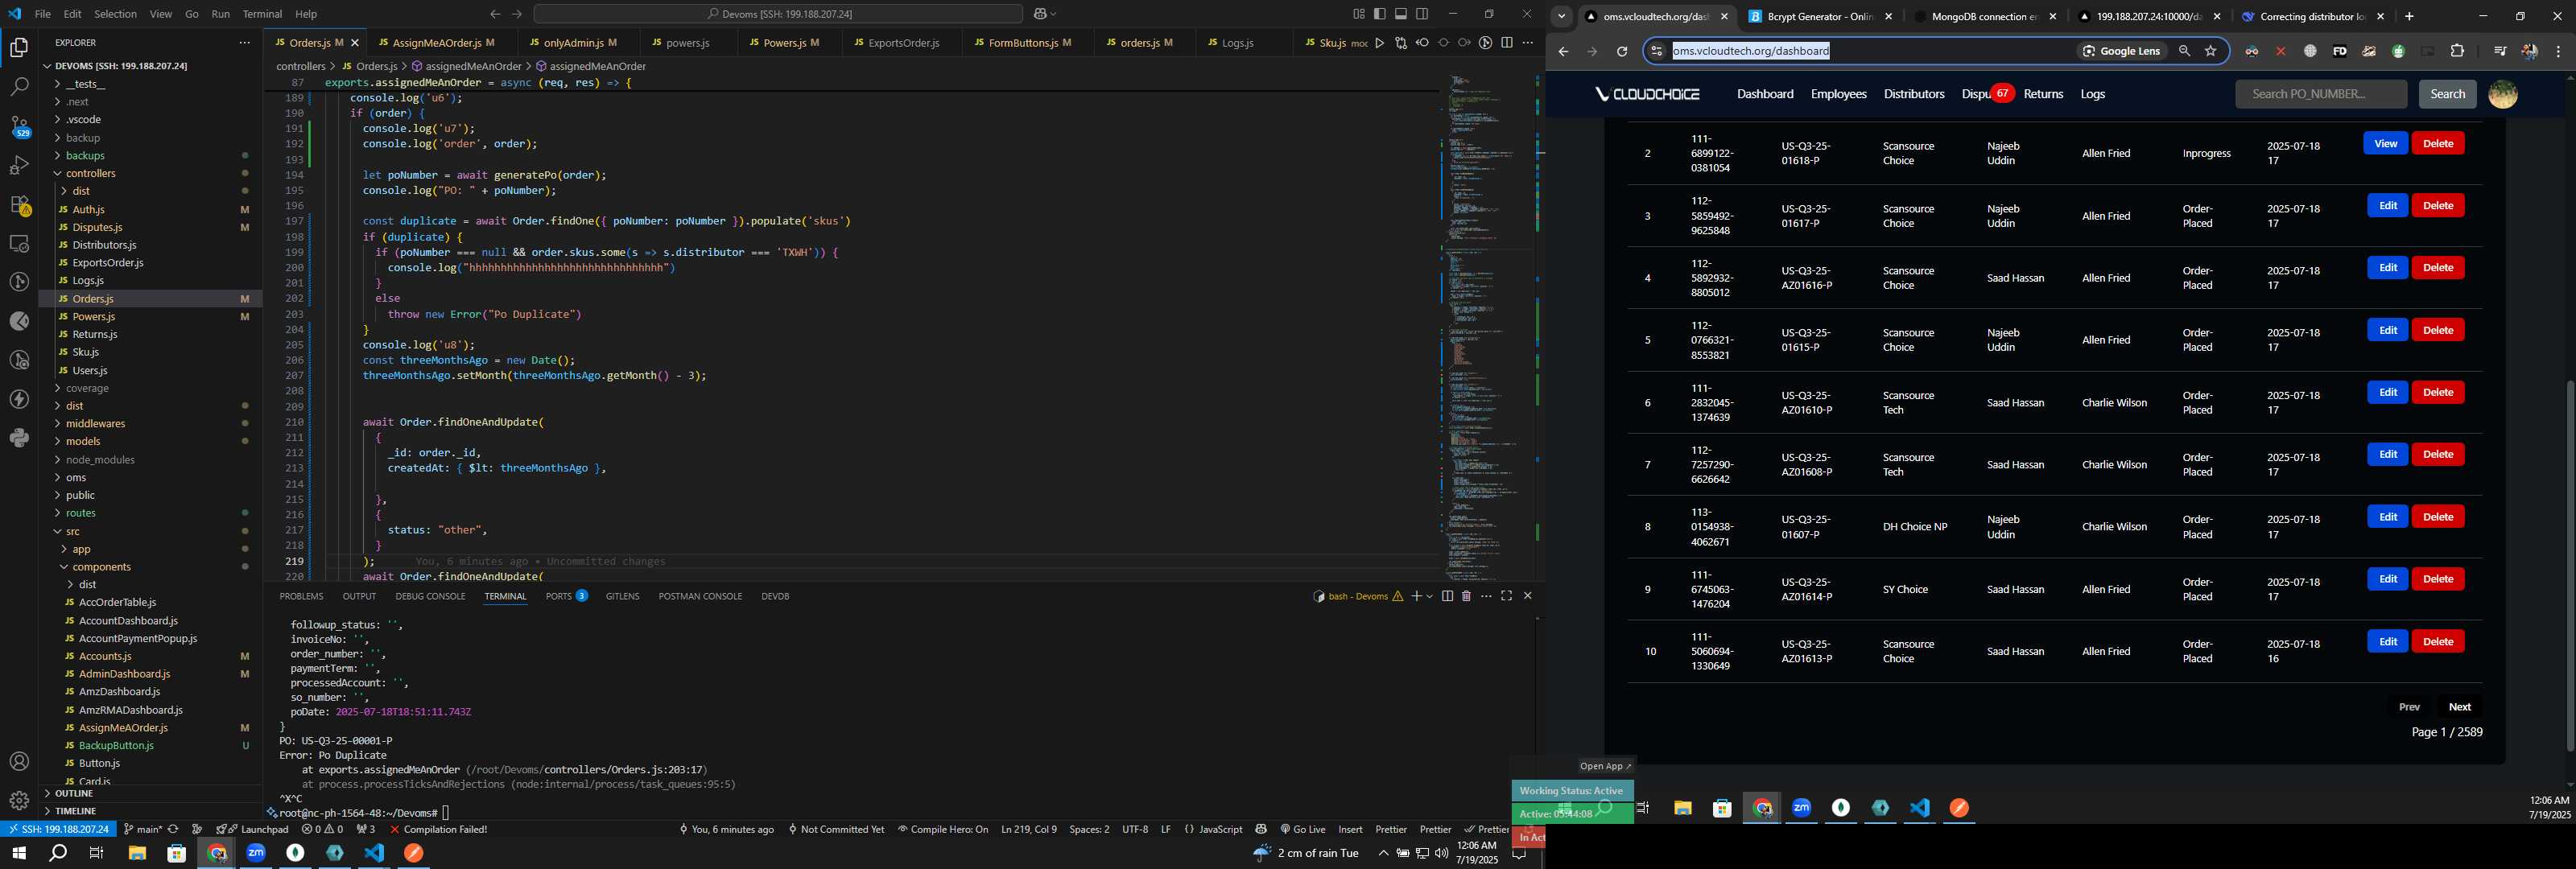2576x869 pixels.
Task: Expand the routes folder
Action: tap(80, 513)
